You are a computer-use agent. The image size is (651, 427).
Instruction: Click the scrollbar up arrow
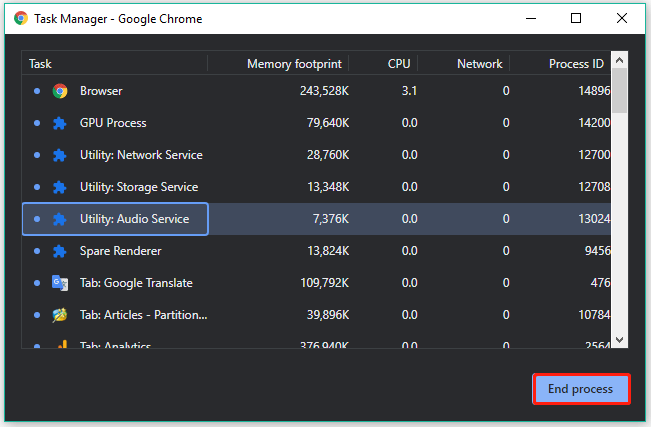pos(619,62)
